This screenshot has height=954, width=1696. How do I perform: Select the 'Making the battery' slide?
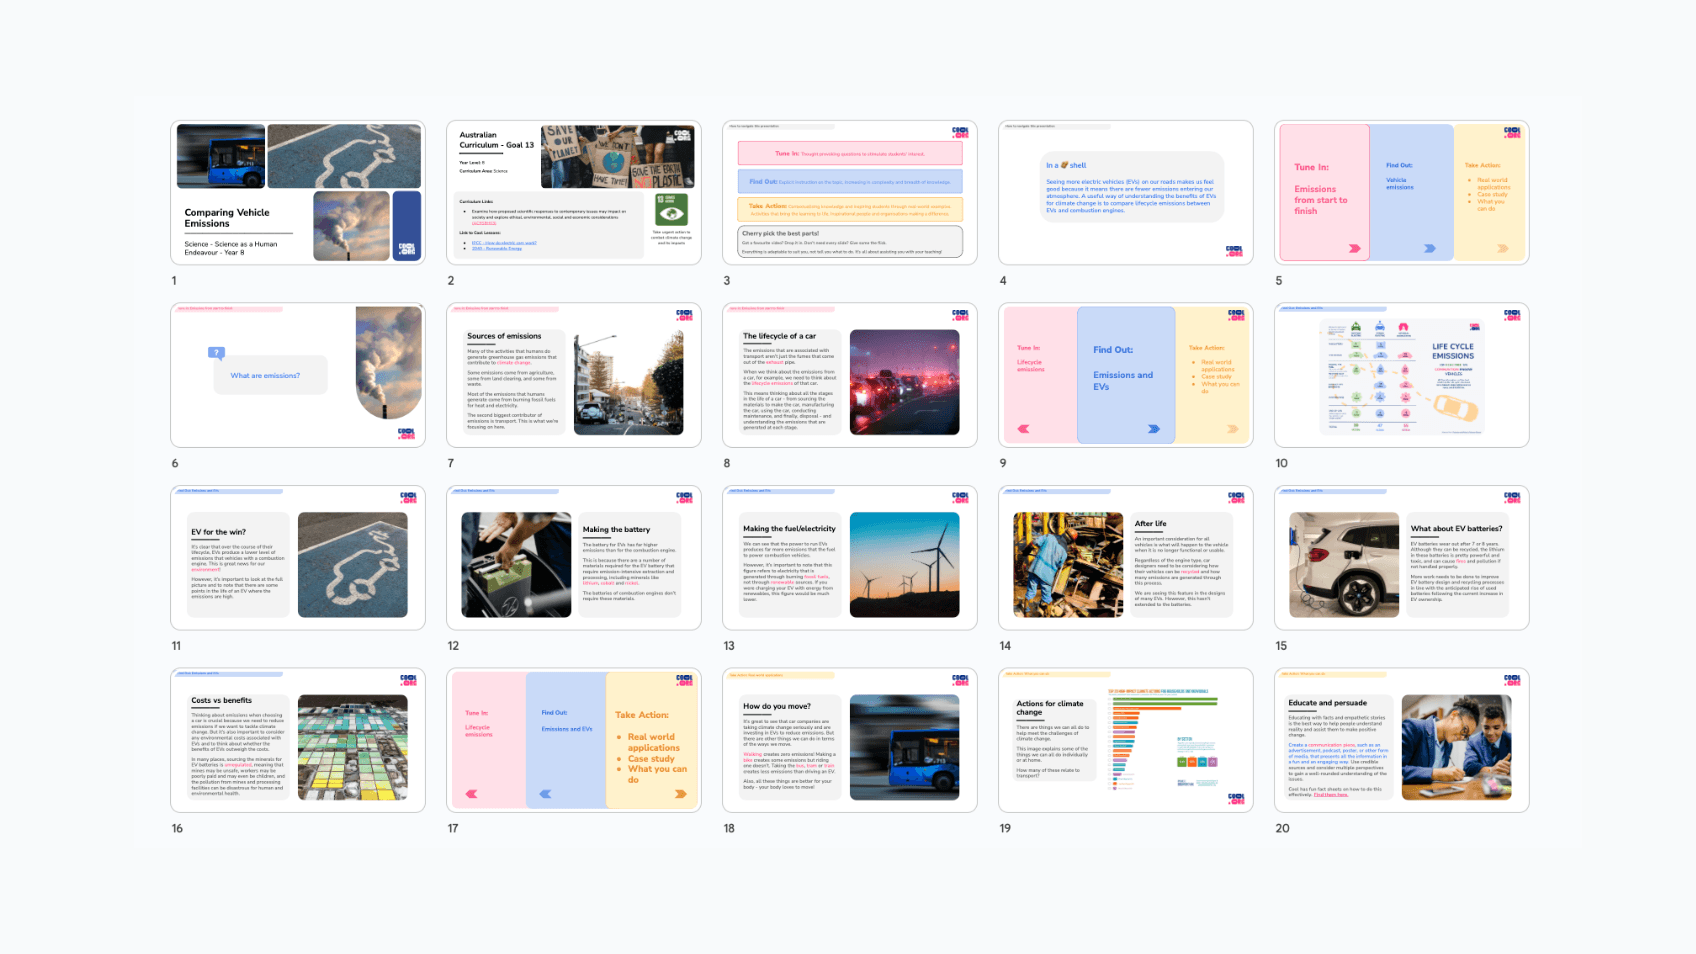click(x=574, y=558)
